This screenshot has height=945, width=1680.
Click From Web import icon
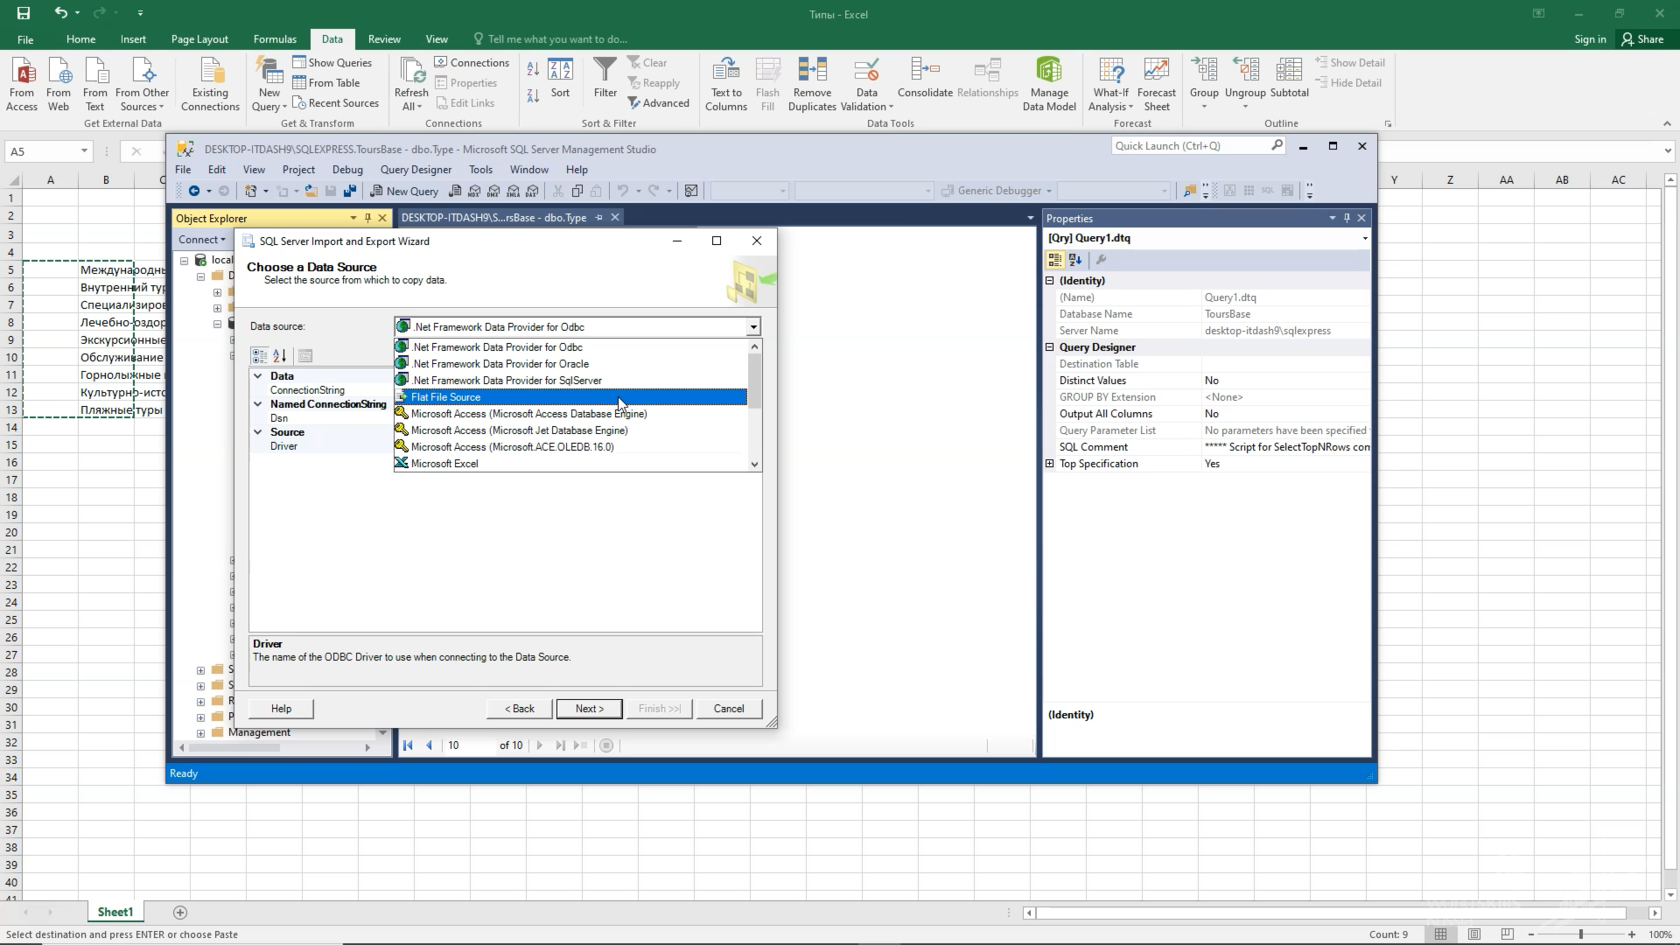coord(59,83)
